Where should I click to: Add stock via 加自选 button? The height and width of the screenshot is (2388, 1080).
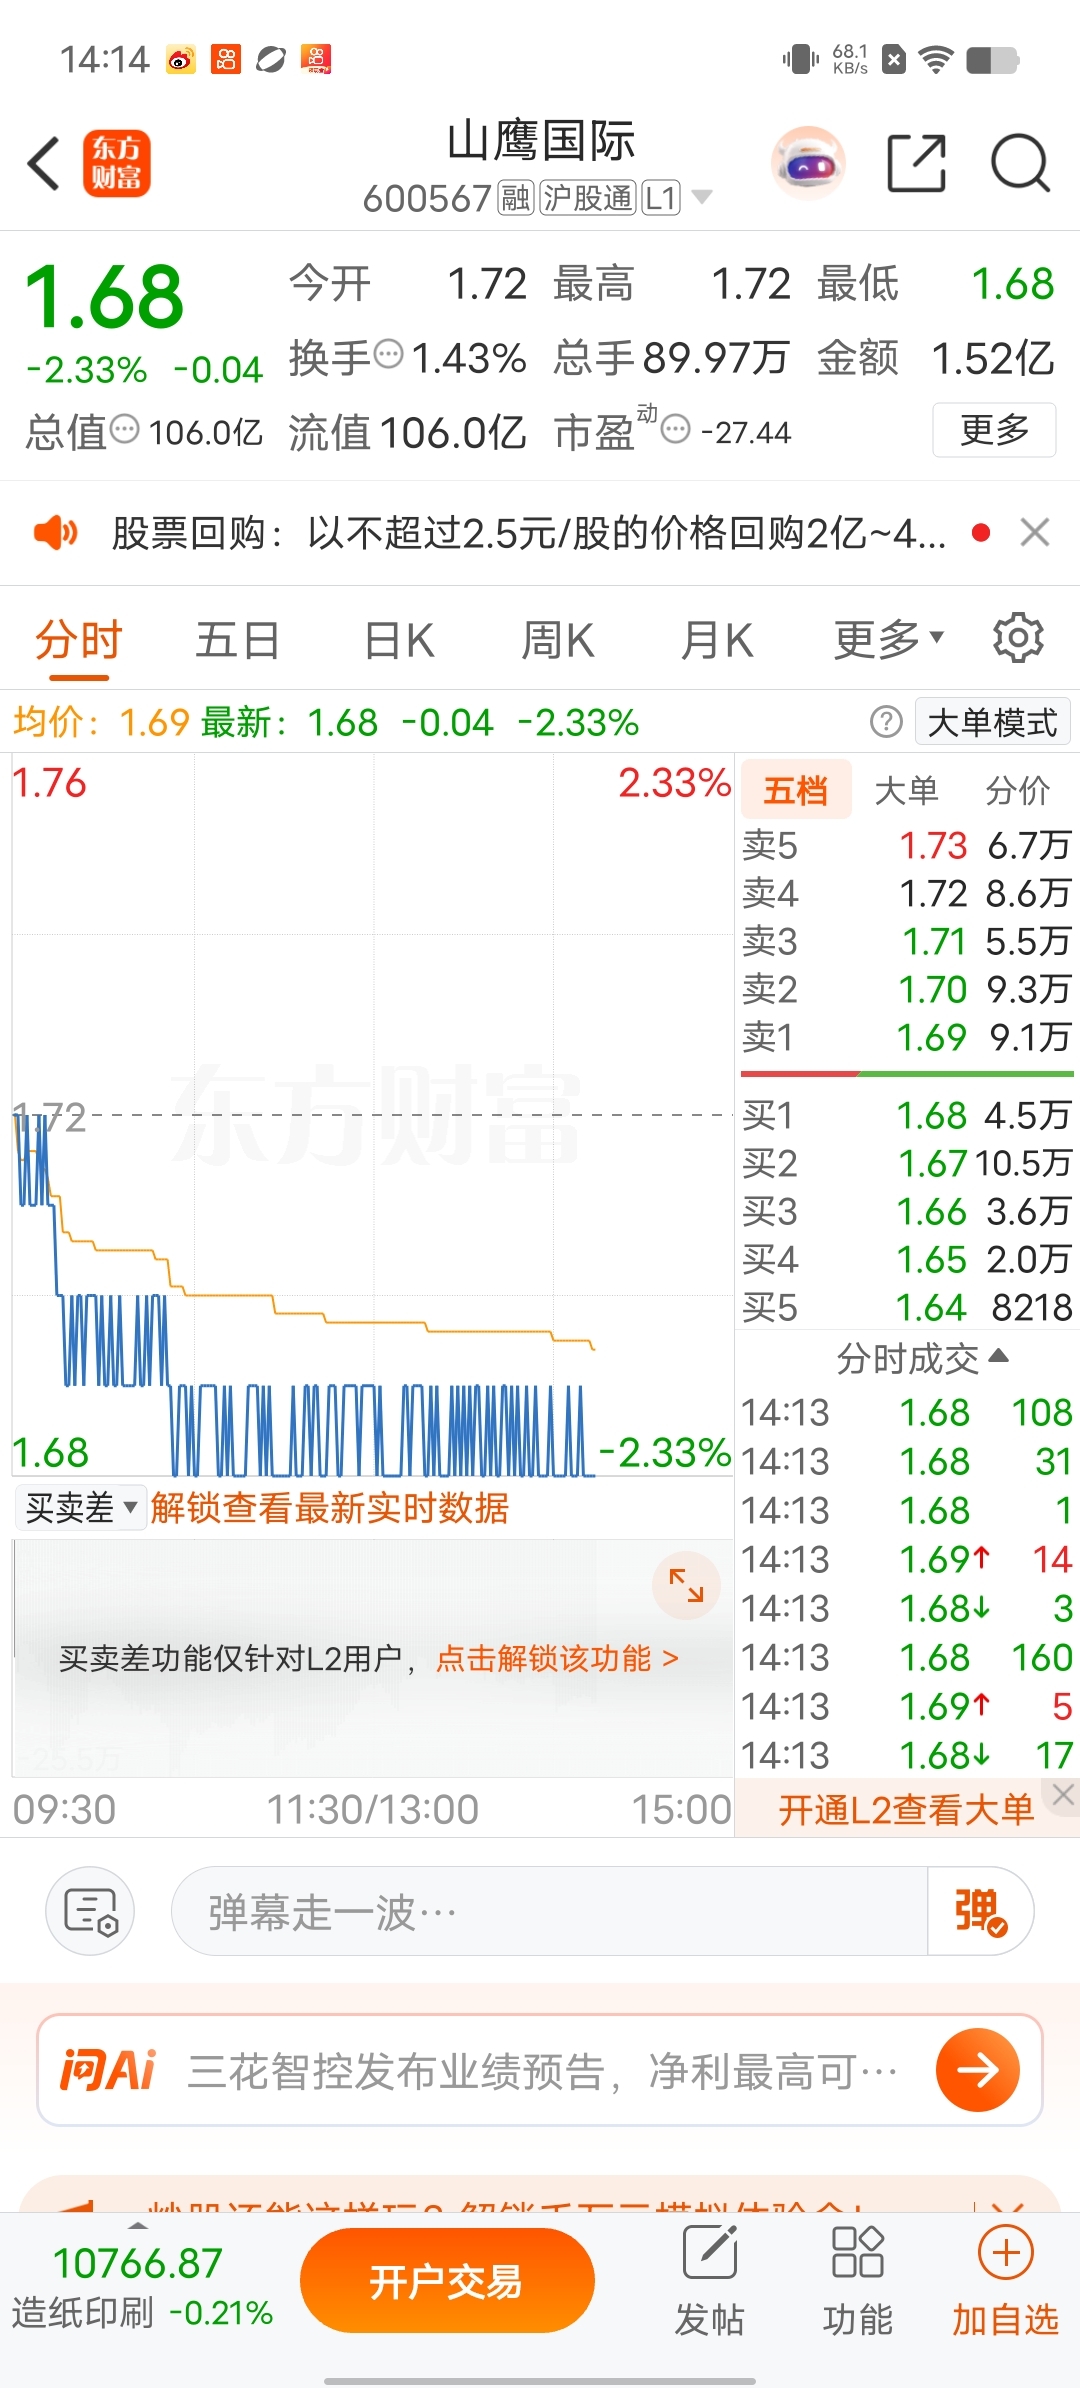point(1005,2283)
